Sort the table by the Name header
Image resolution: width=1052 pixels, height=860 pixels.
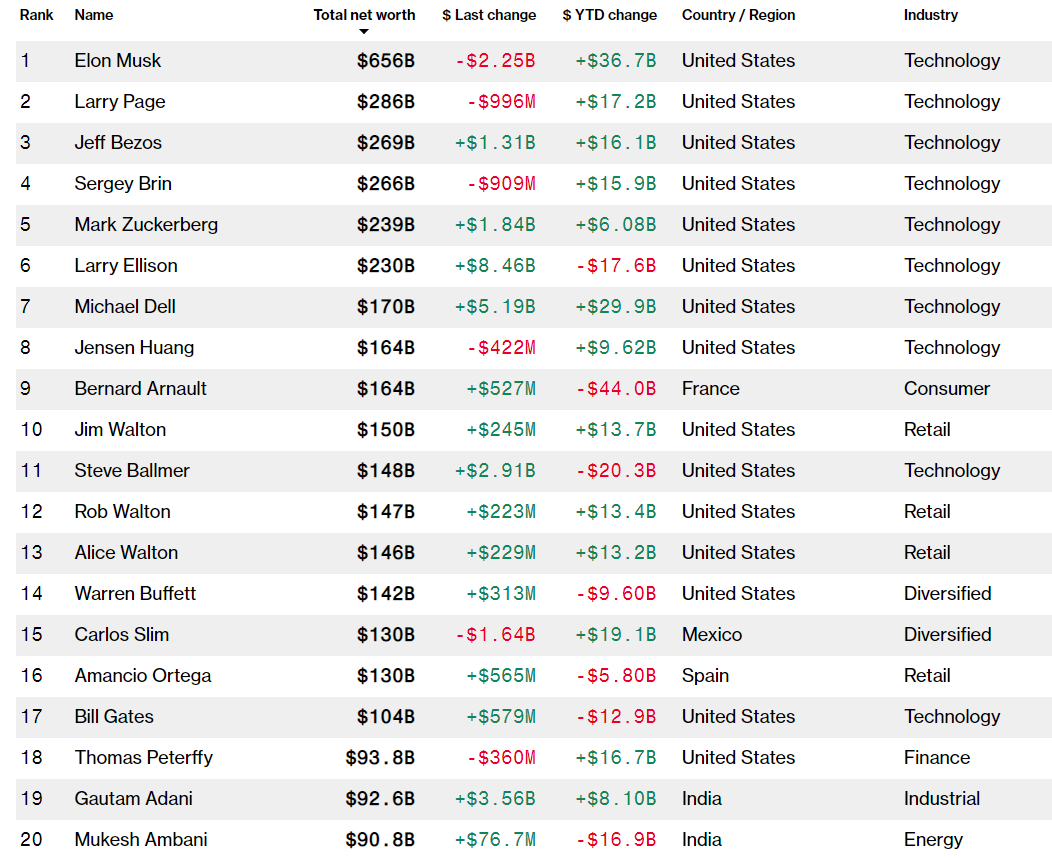tap(94, 15)
